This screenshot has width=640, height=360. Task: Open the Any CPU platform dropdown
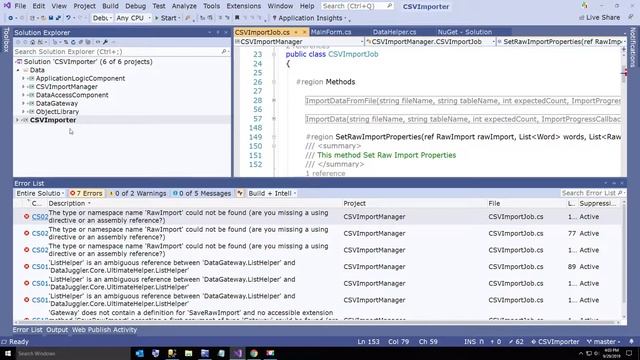point(133,18)
